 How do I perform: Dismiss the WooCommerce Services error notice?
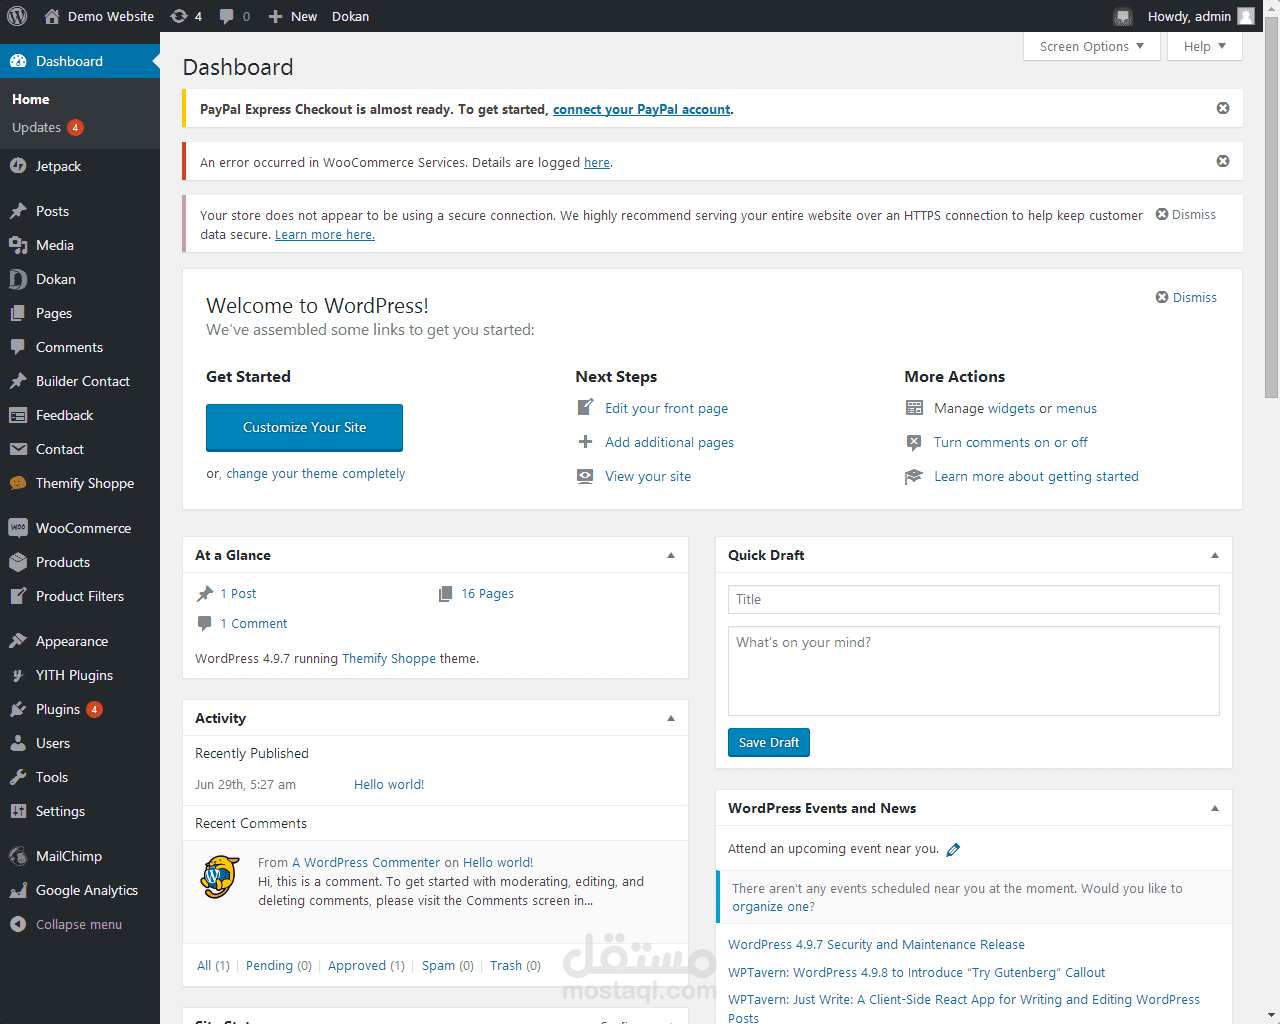[x=1223, y=161]
